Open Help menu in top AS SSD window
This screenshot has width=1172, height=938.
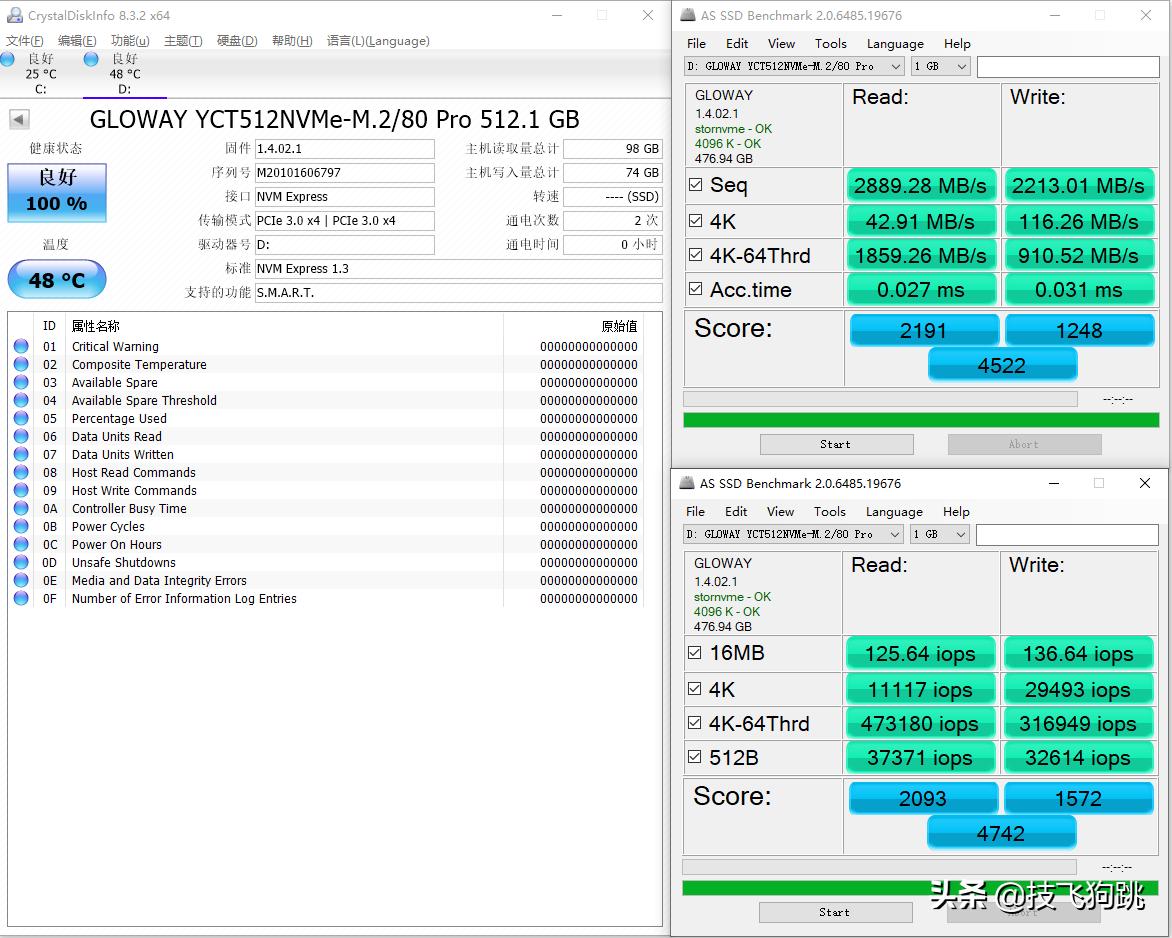957,43
